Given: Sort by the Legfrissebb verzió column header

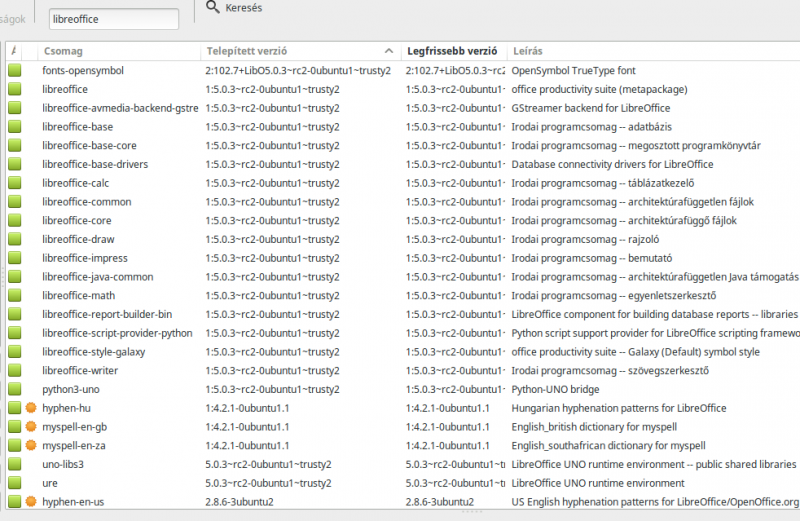Looking at the screenshot, I should coord(453,51).
